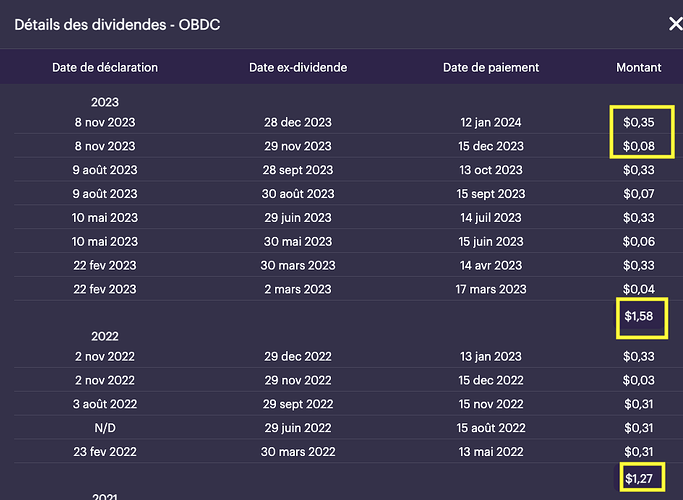Click ex-dividend date 29 nov 2023

pyautogui.click(x=298, y=146)
